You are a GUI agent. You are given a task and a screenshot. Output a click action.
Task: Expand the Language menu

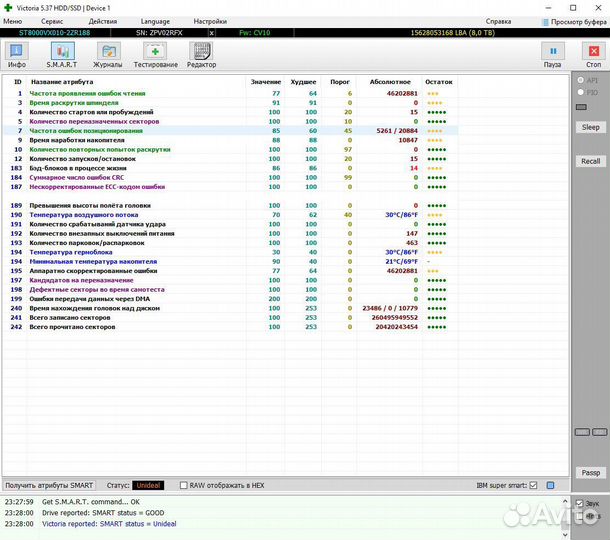(155, 21)
